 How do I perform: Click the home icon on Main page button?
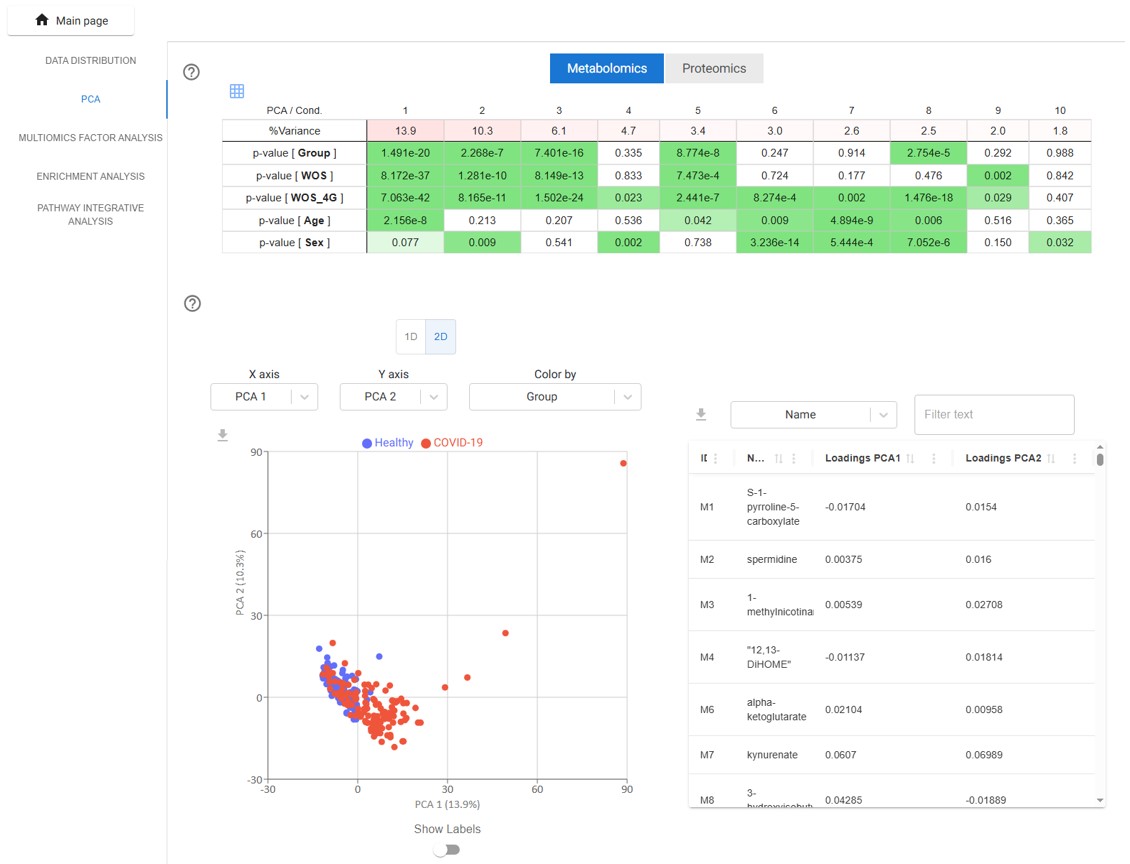point(42,20)
